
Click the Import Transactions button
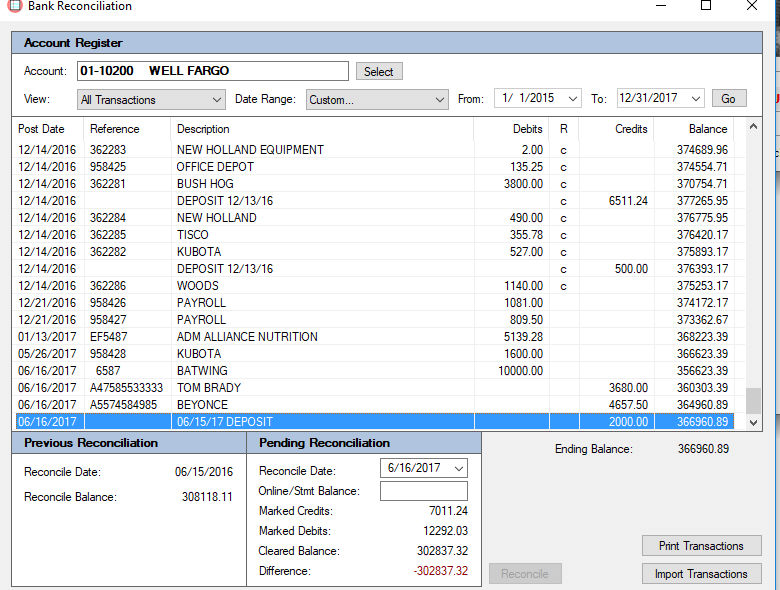[701, 574]
